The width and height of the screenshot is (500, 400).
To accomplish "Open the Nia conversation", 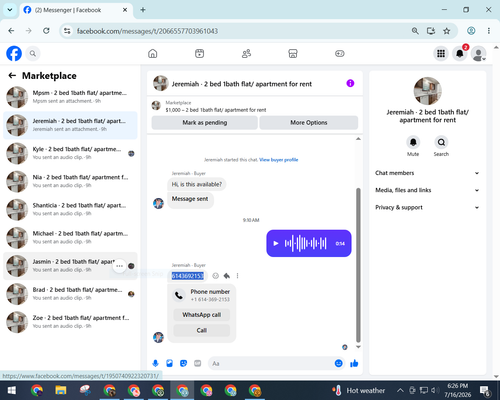I will tap(70, 181).
